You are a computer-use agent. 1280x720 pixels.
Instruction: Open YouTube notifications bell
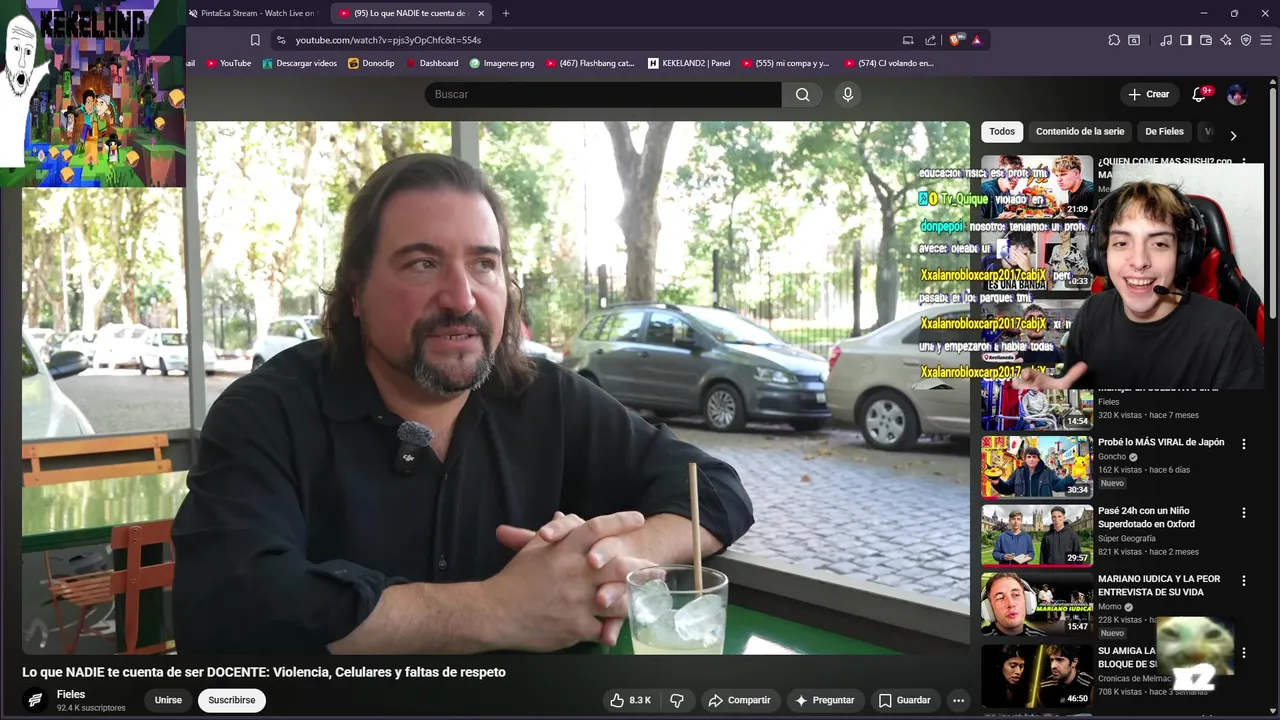[x=1199, y=94]
